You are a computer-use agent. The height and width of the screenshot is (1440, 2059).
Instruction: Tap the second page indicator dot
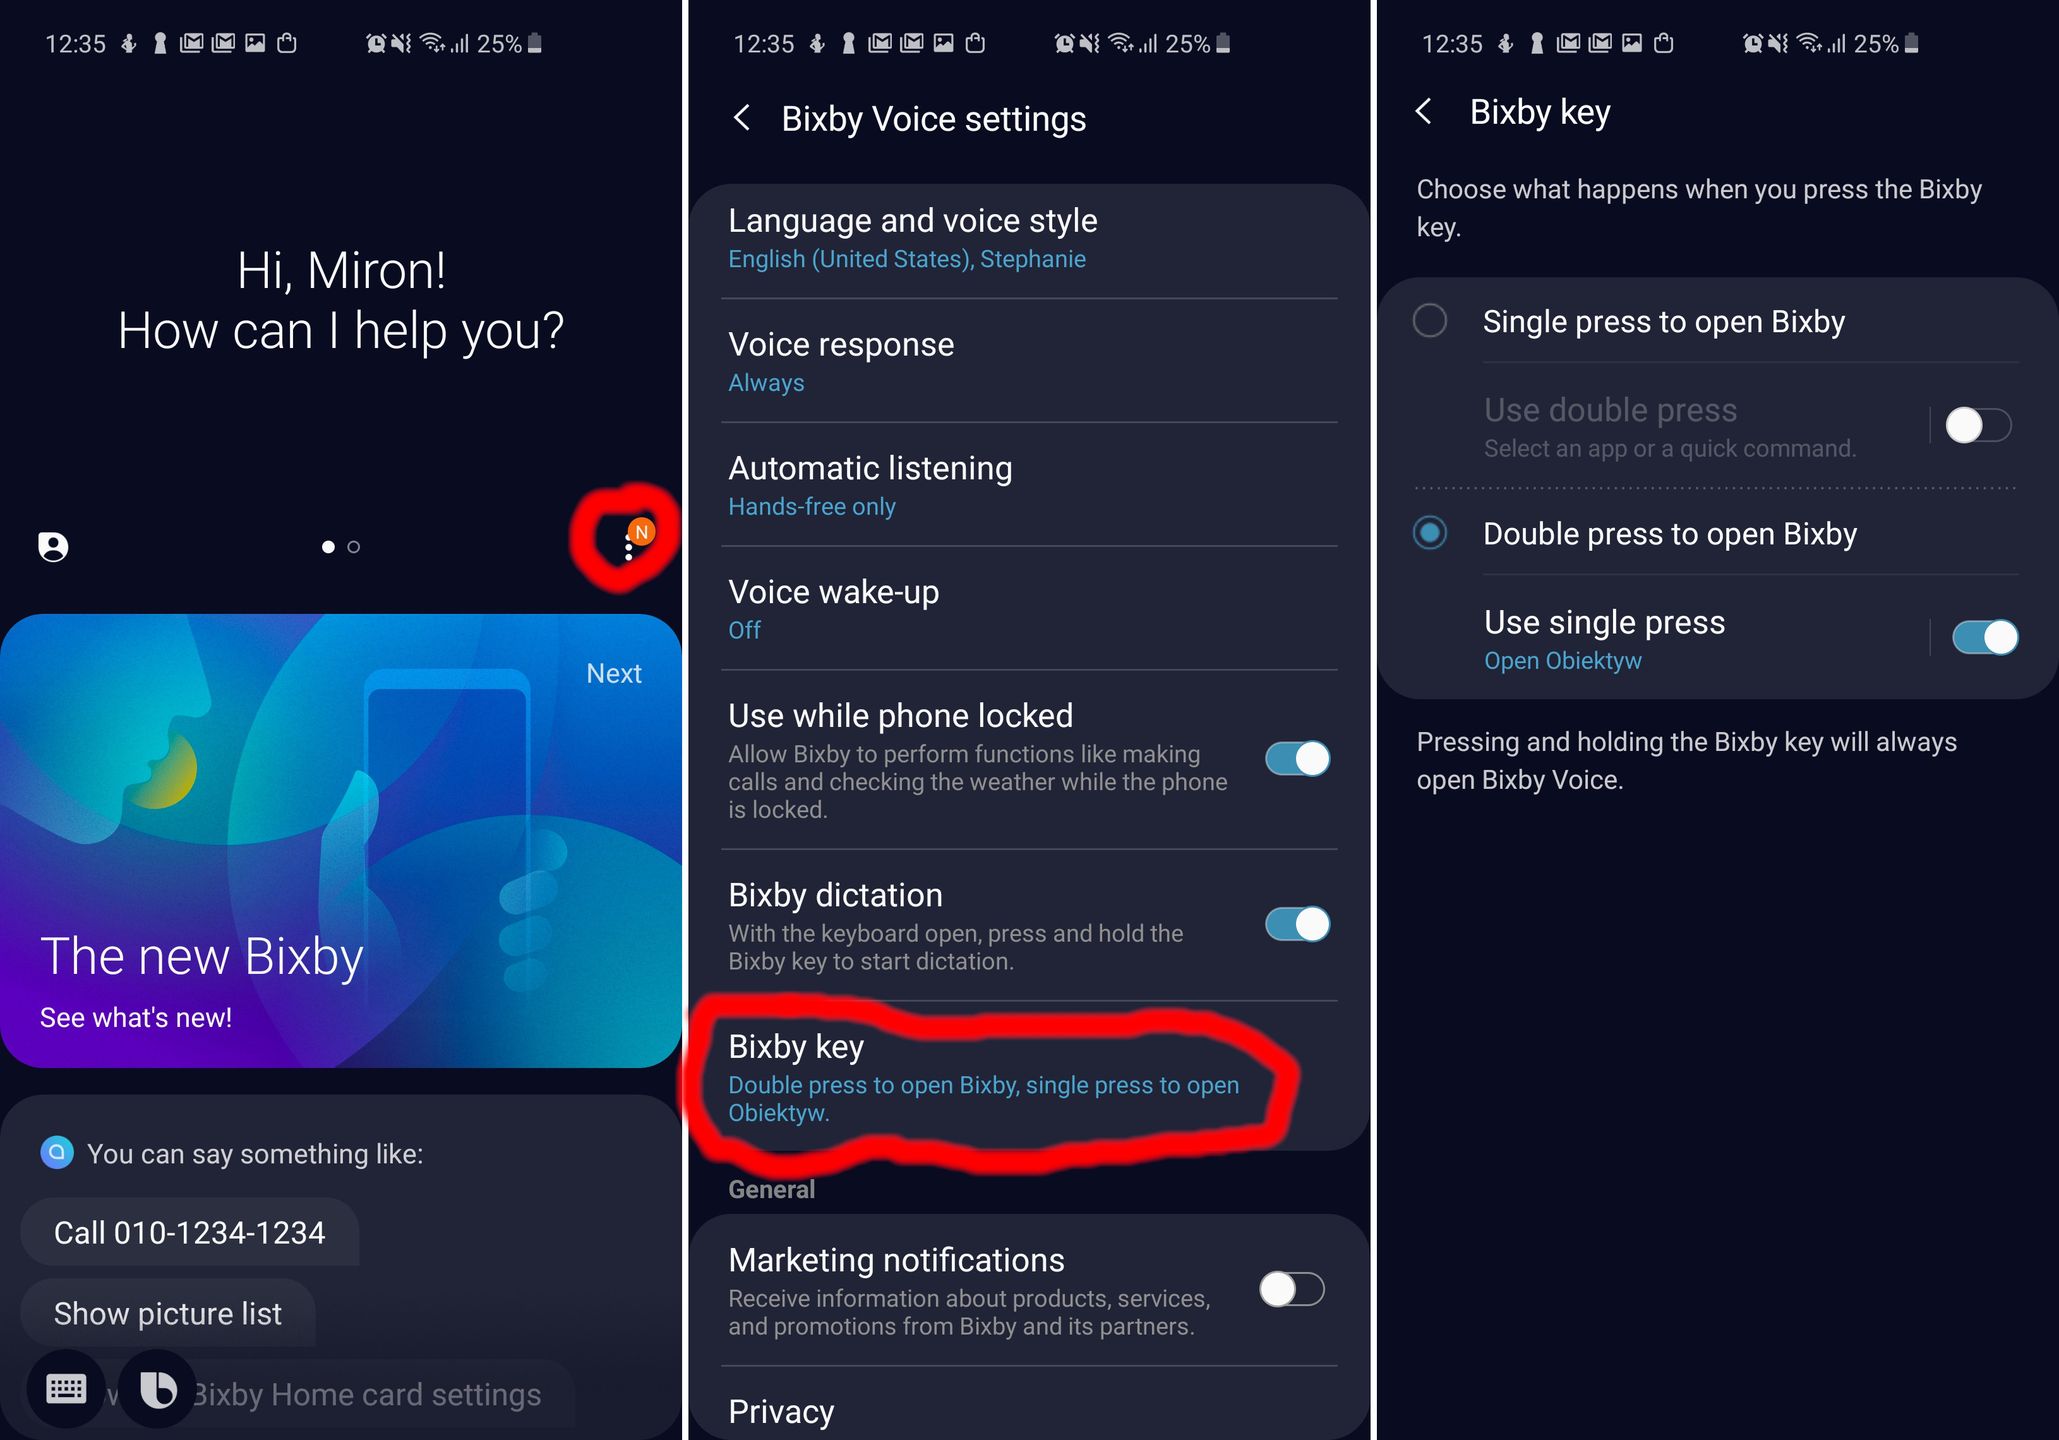[x=354, y=547]
